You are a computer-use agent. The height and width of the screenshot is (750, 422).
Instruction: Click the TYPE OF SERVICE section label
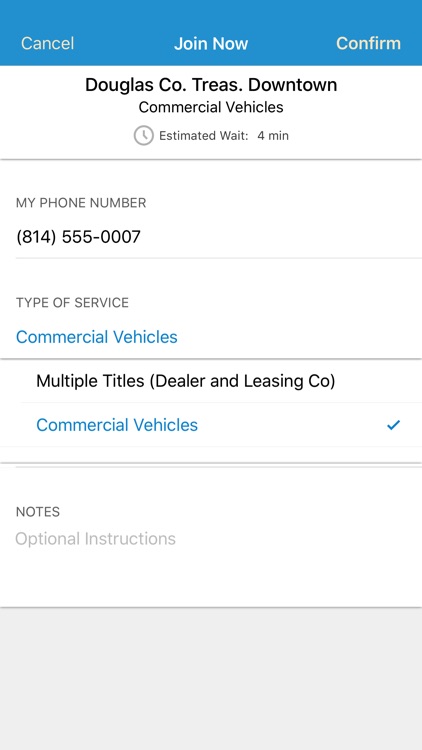[72, 303]
